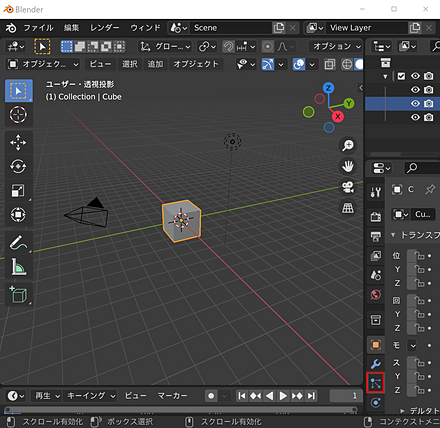Open the 追加 menu in the viewport header

(x=155, y=64)
